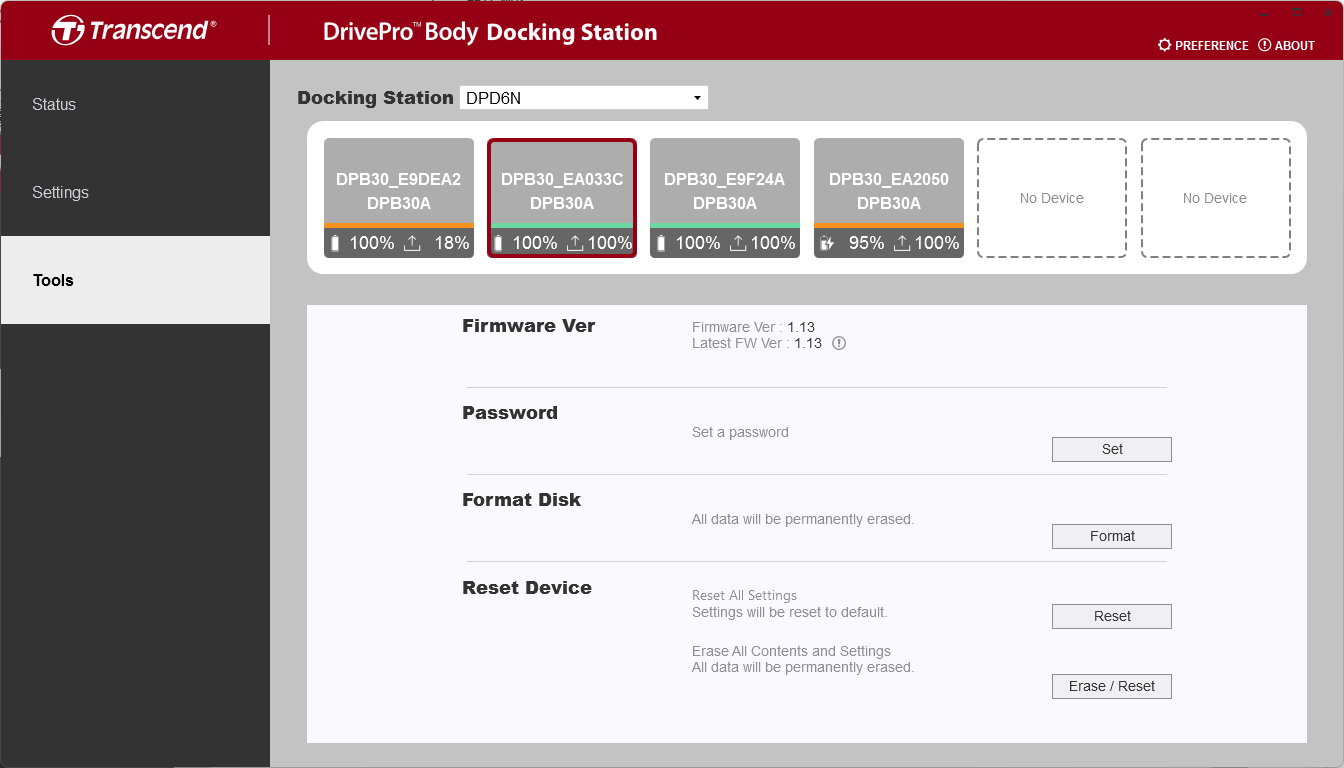Select the Tools sidebar tab
Image resolution: width=1344 pixels, height=768 pixels.
click(53, 280)
